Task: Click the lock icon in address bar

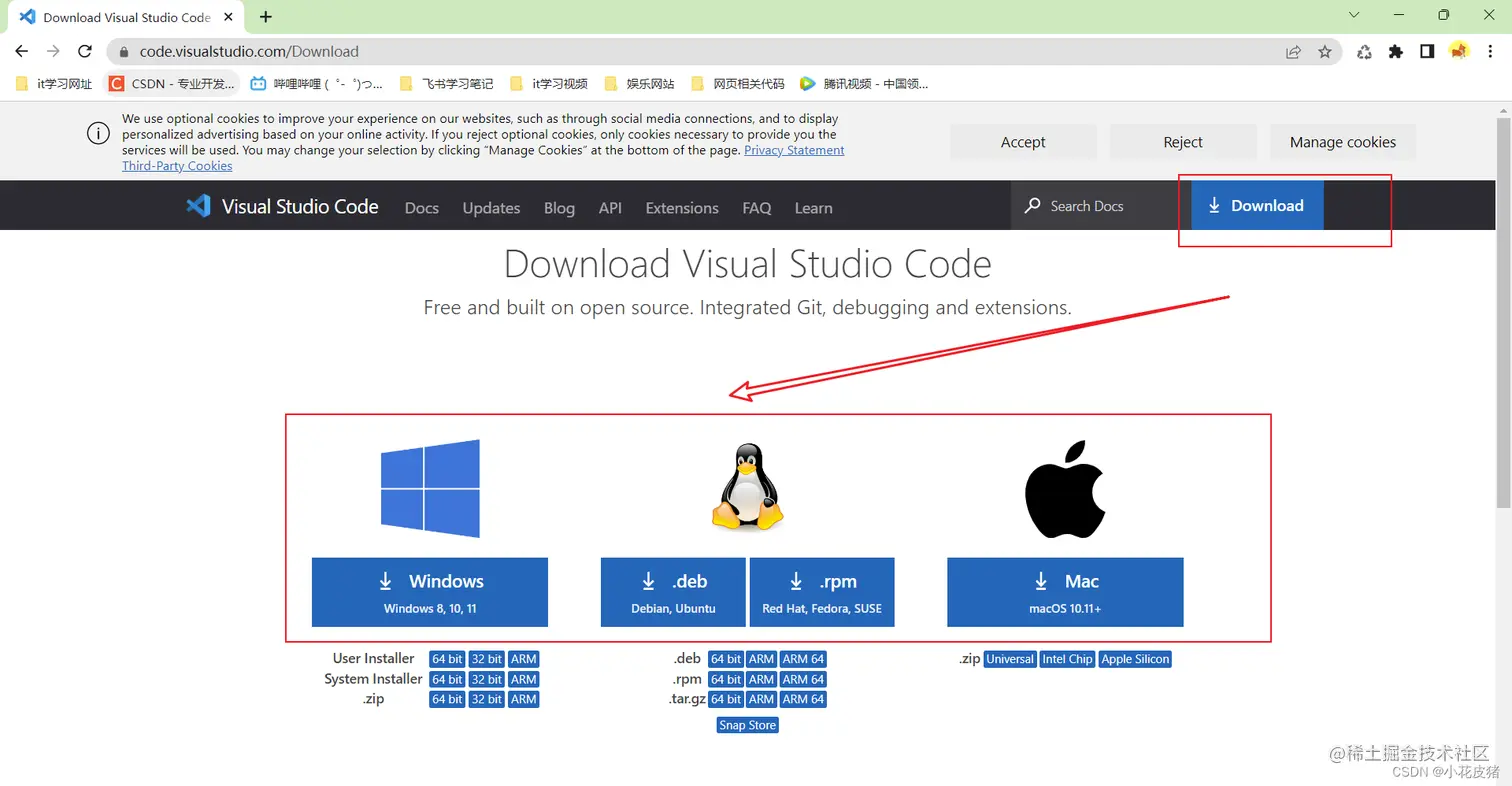Action: 124,52
